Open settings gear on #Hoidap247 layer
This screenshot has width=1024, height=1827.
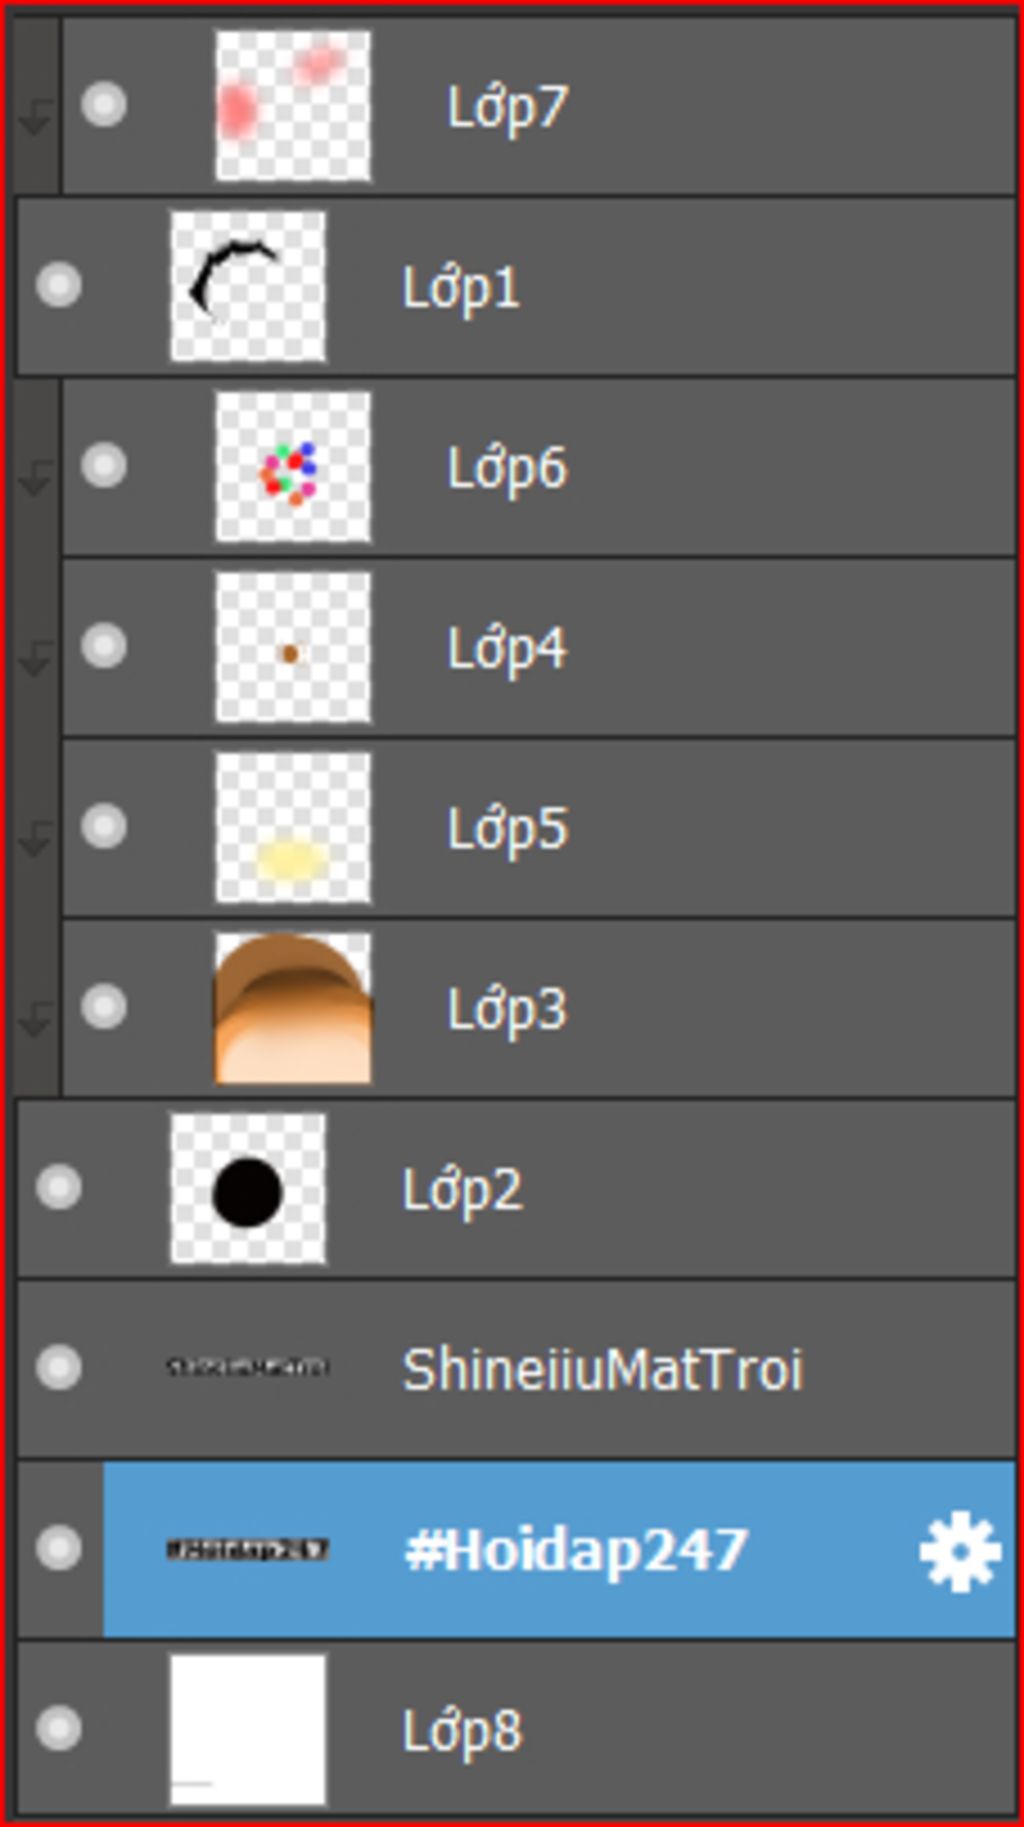(x=959, y=1551)
